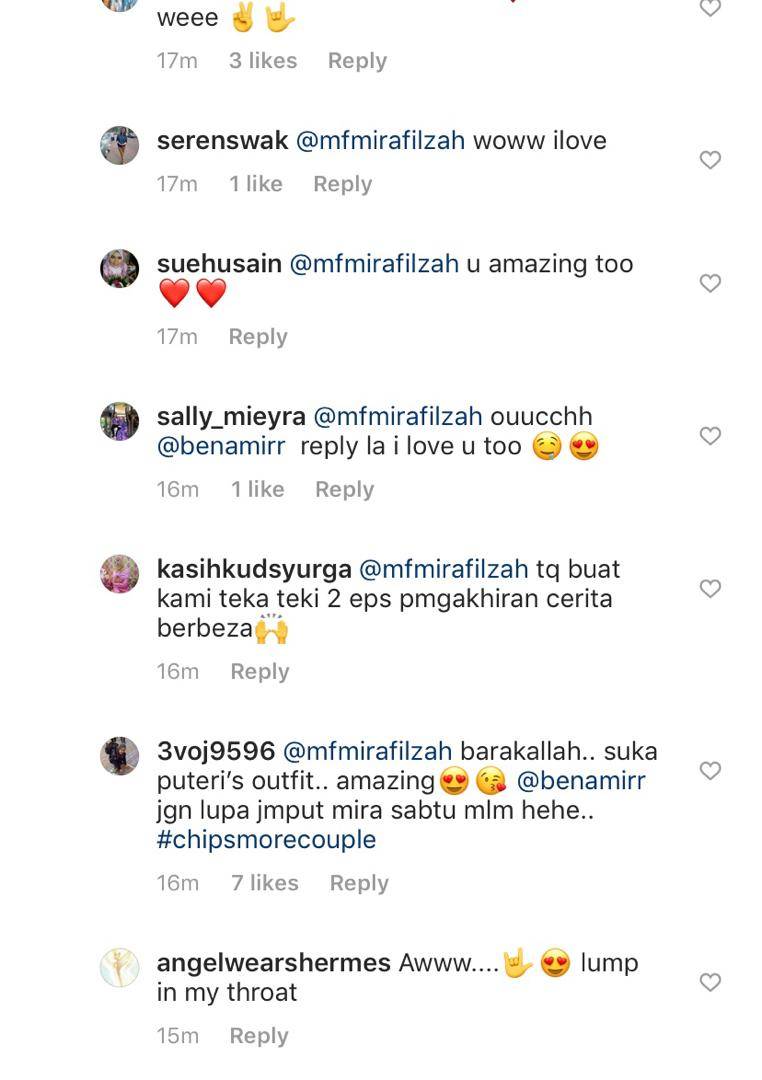
Task: Tap heart next to angelwearshermes comment
Action: [x=710, y=982]
